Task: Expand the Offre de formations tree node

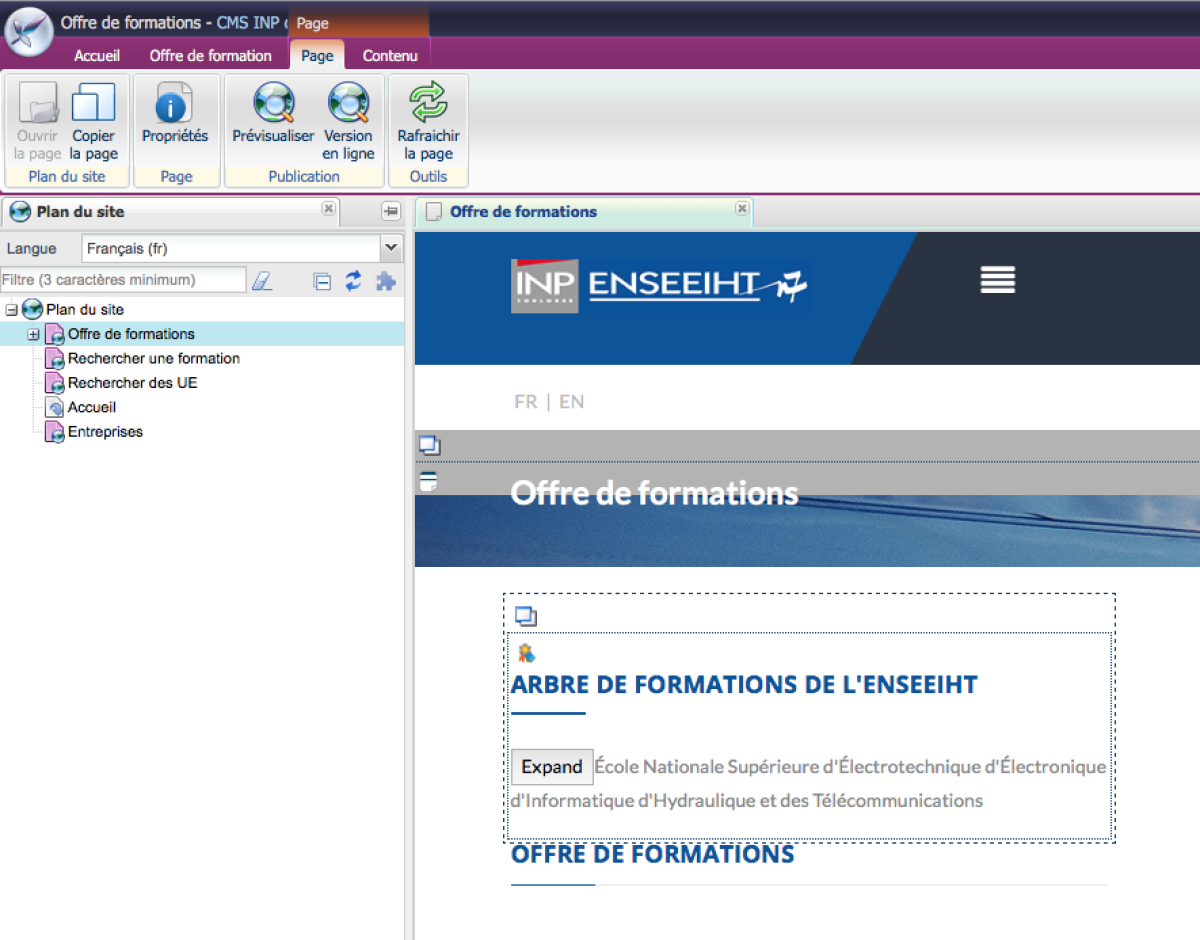Action: (32, 334)
